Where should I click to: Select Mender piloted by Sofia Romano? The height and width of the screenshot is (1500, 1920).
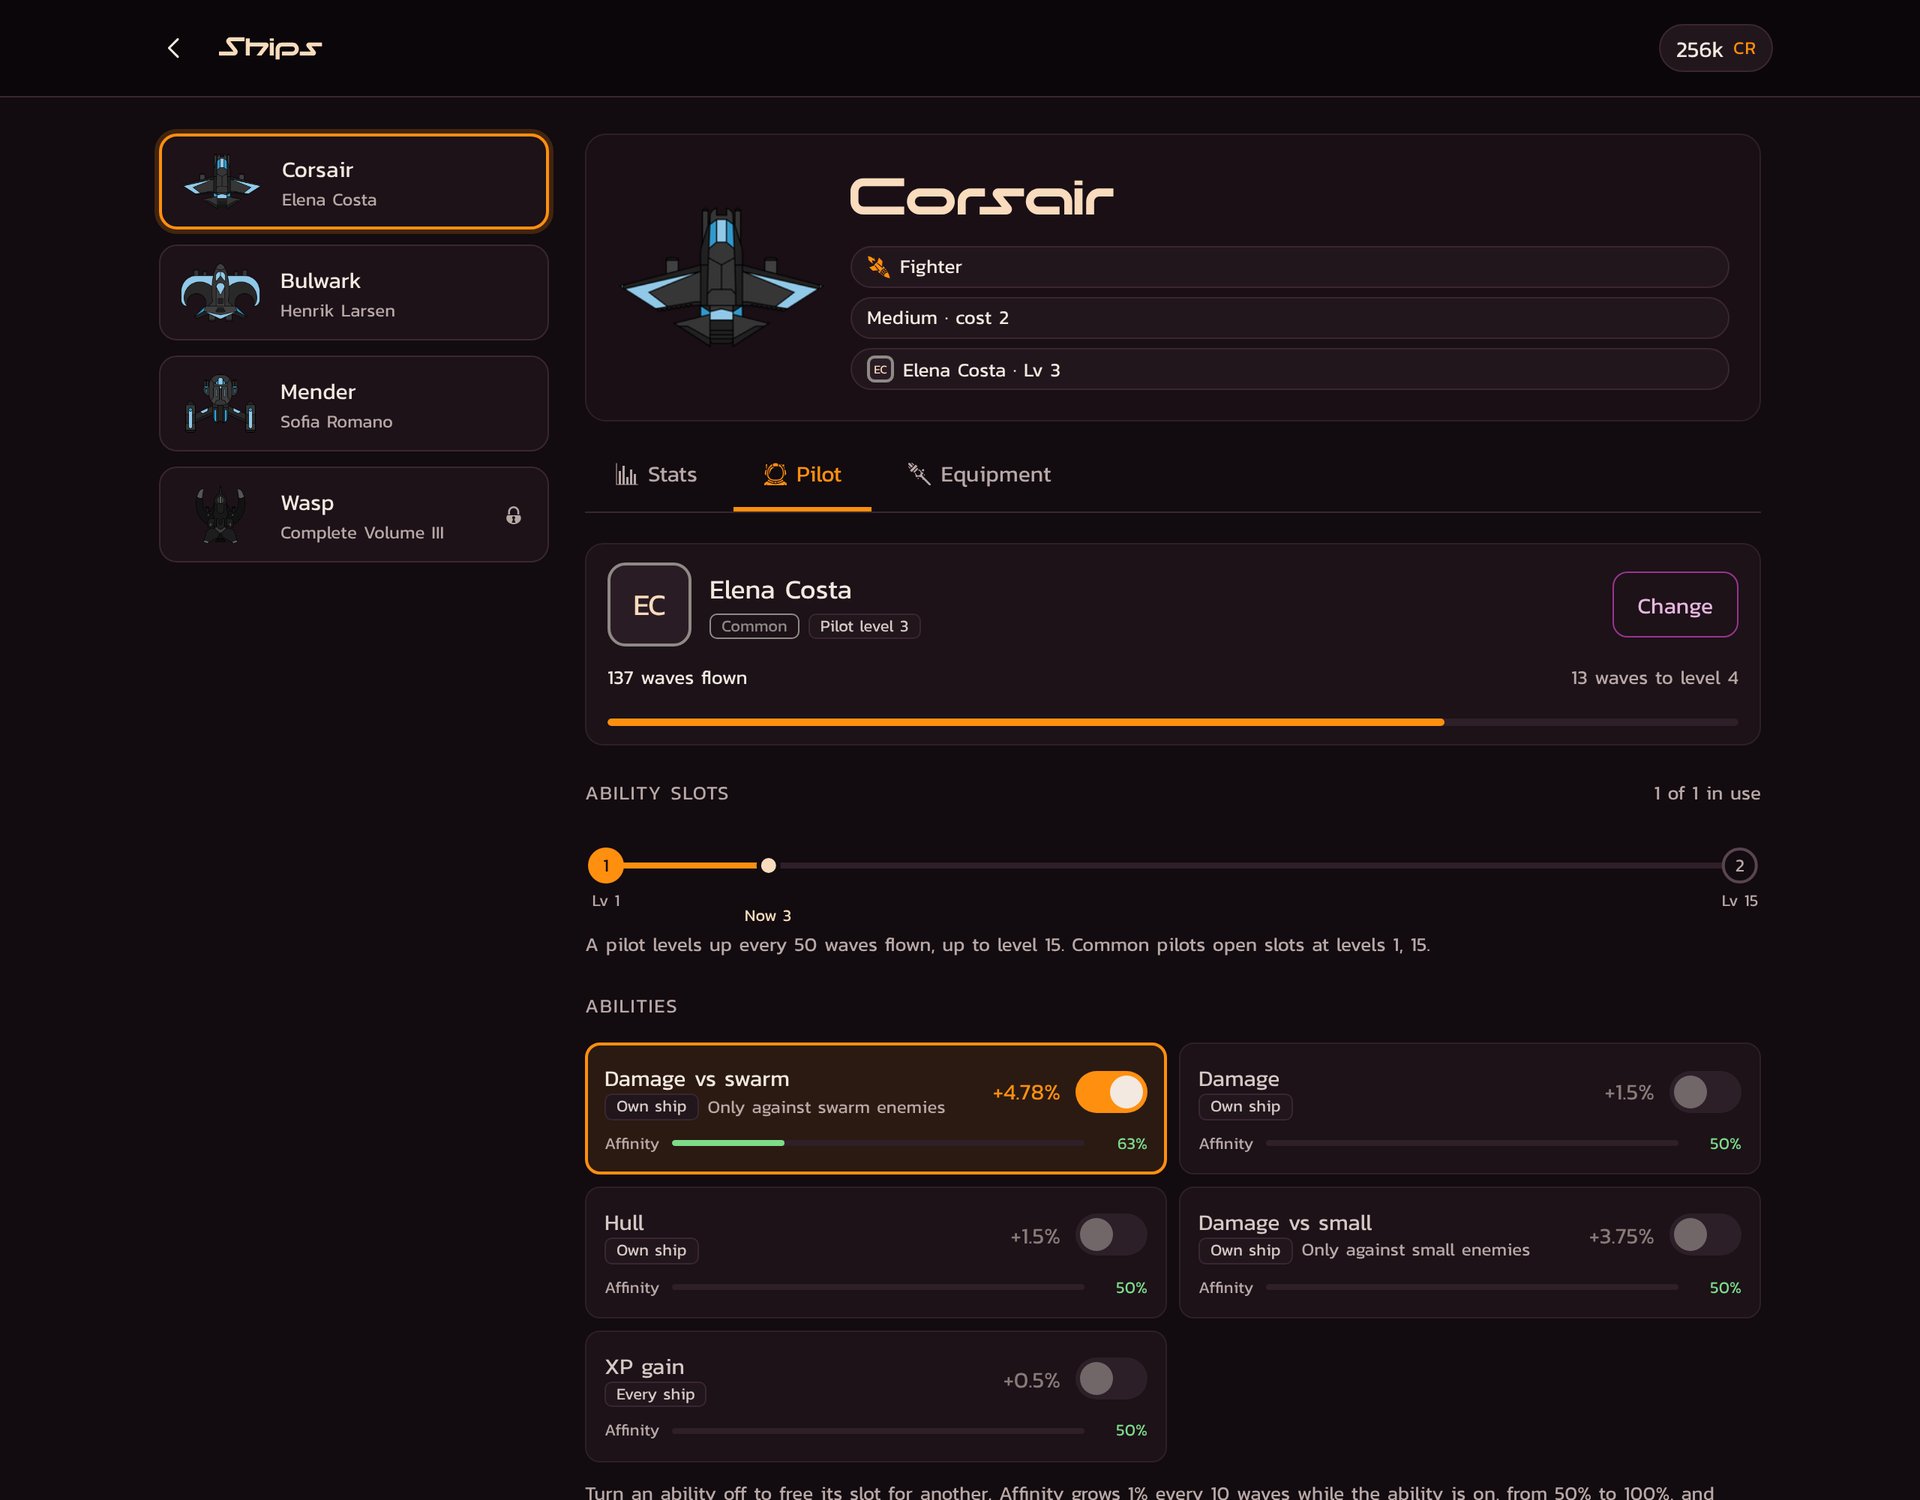pyautogui.click(x=354, y=404)
